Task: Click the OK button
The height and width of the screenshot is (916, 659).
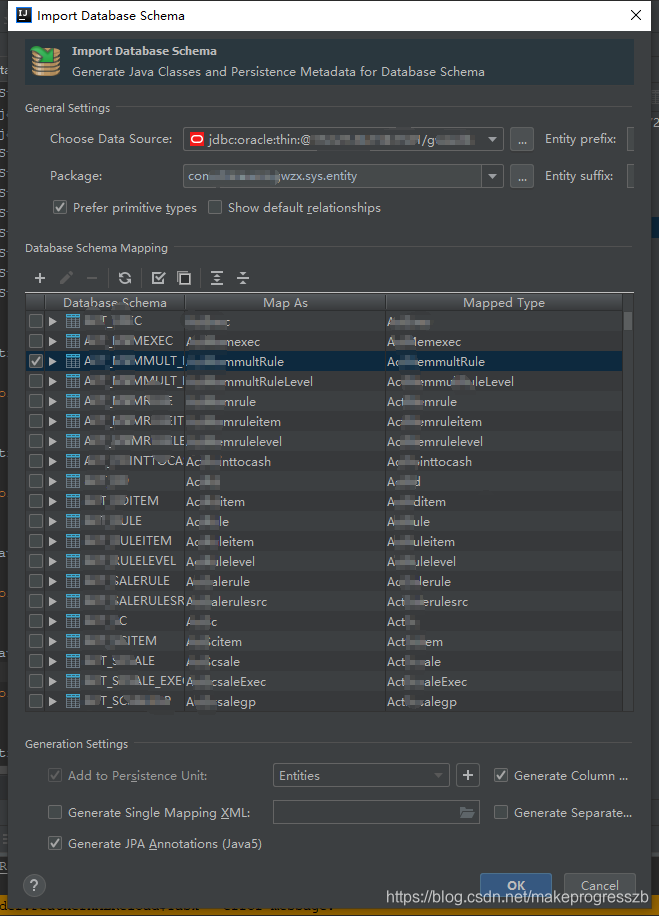Action: (516, 886)
